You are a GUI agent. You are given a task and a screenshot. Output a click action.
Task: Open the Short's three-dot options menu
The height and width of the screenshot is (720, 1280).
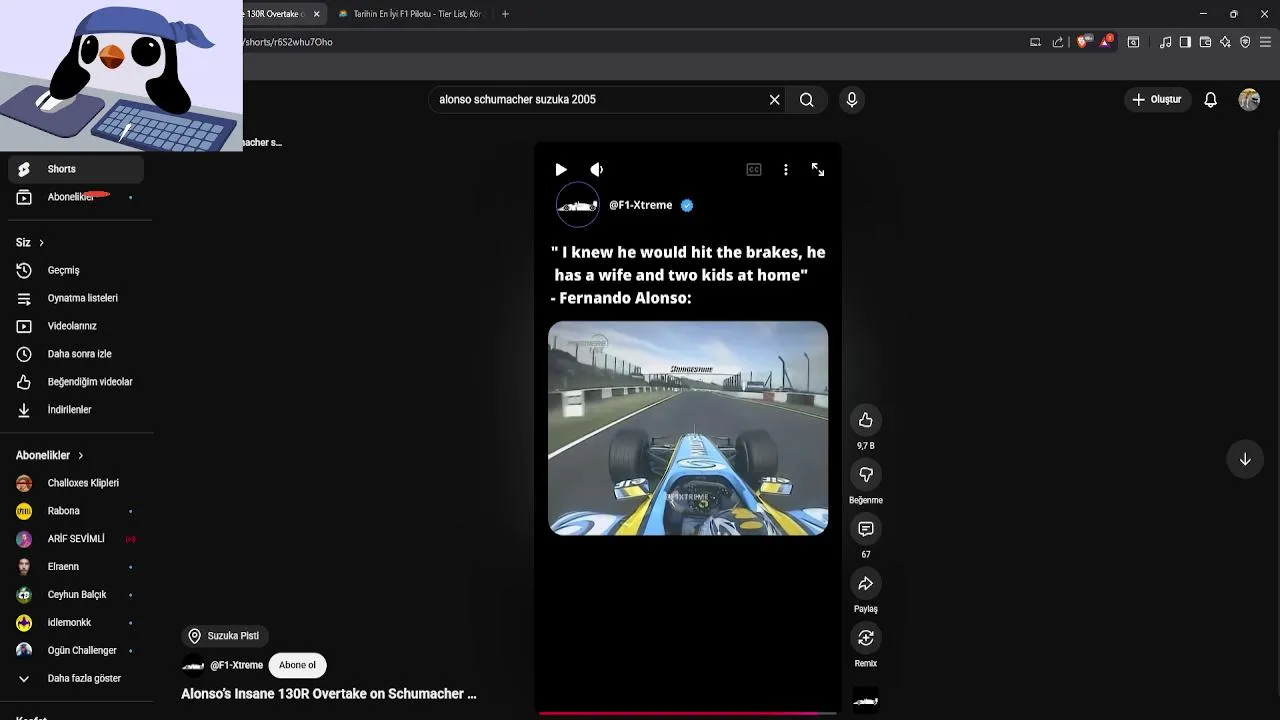pos(786,170)
